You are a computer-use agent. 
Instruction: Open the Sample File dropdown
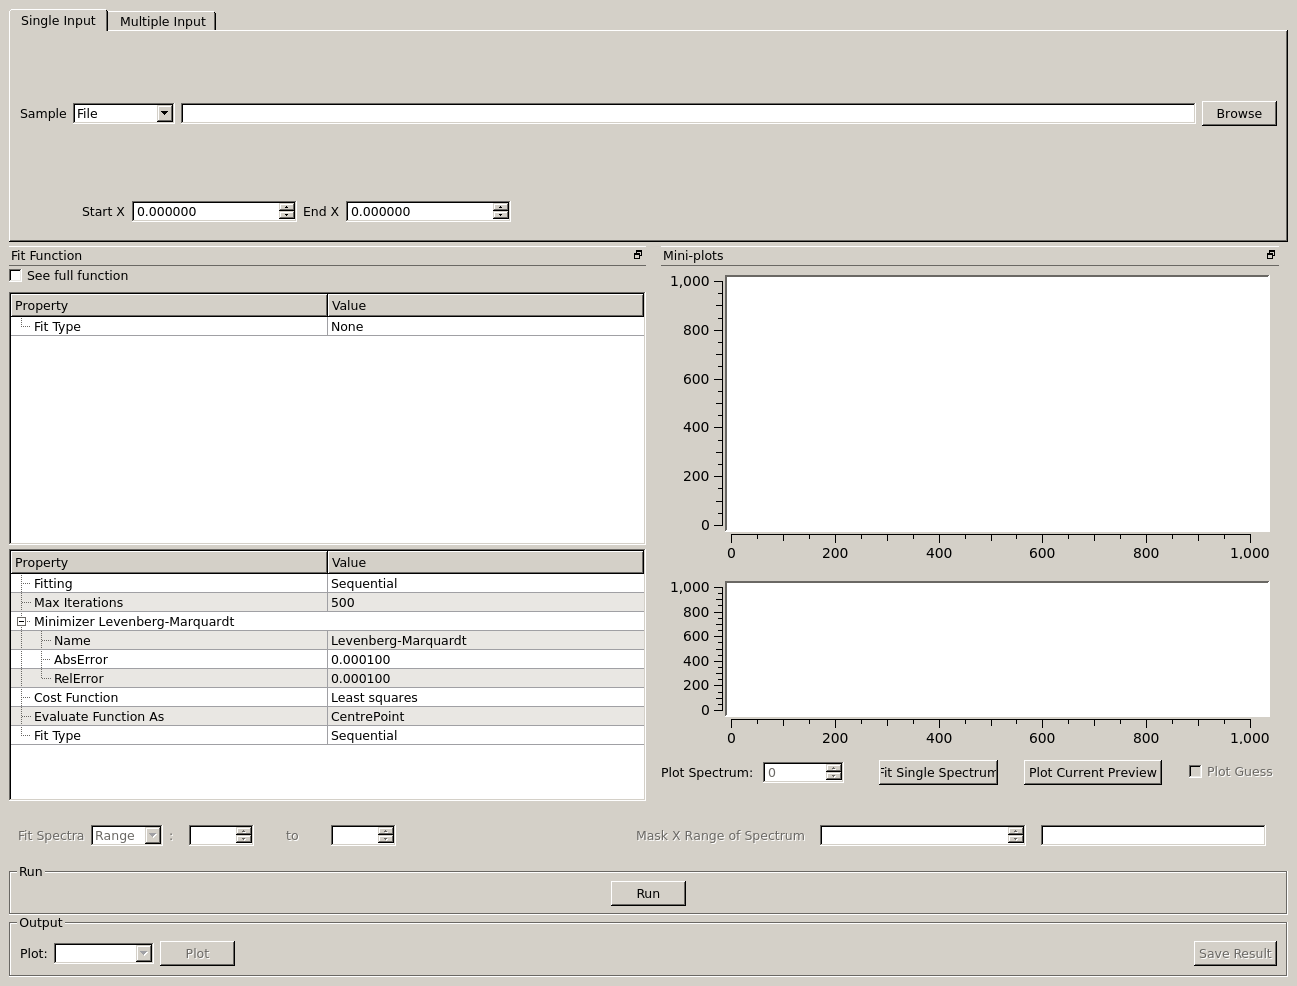tap(164, 114)
